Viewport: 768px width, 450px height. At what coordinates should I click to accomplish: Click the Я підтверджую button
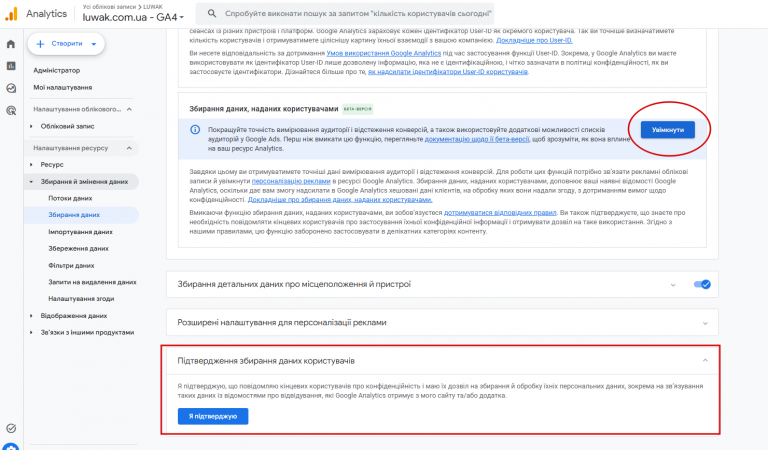pos(213,416)
